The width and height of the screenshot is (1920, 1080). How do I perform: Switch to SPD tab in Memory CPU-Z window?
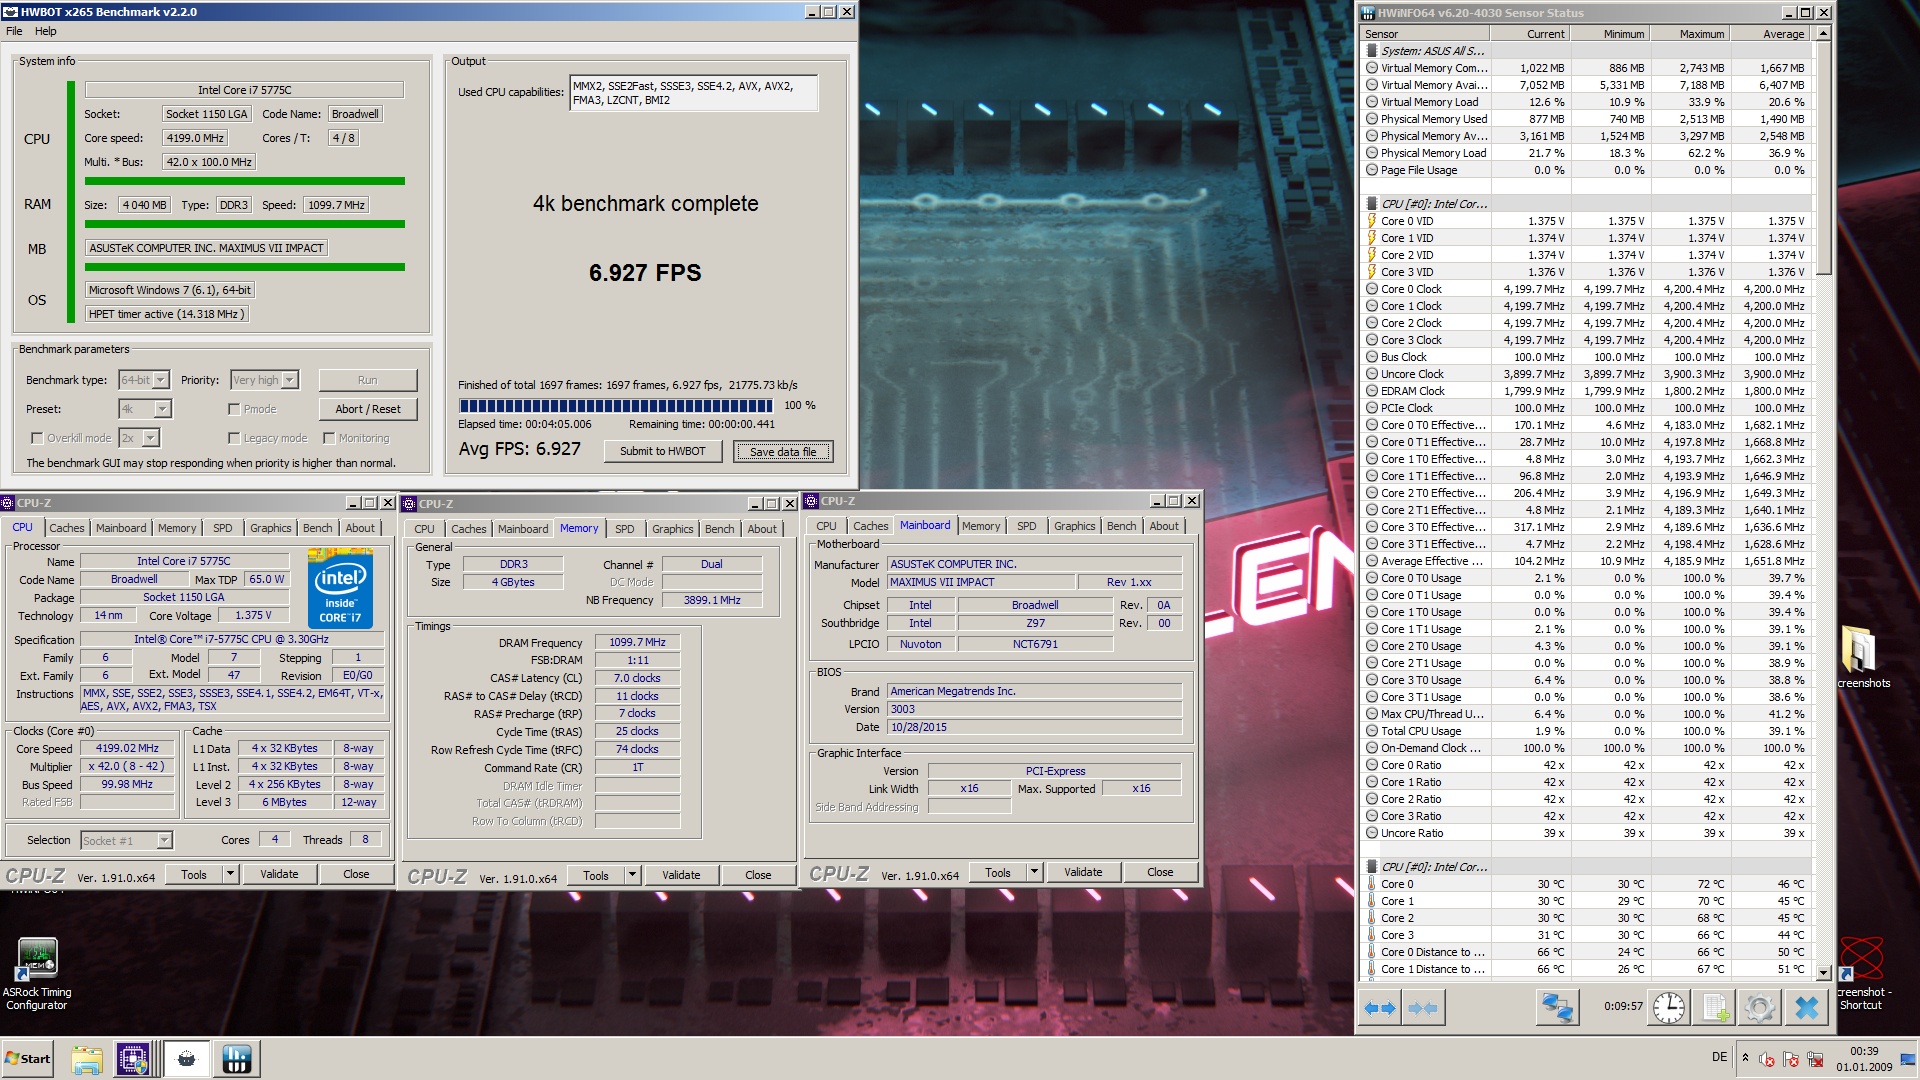tap(625, 529)
